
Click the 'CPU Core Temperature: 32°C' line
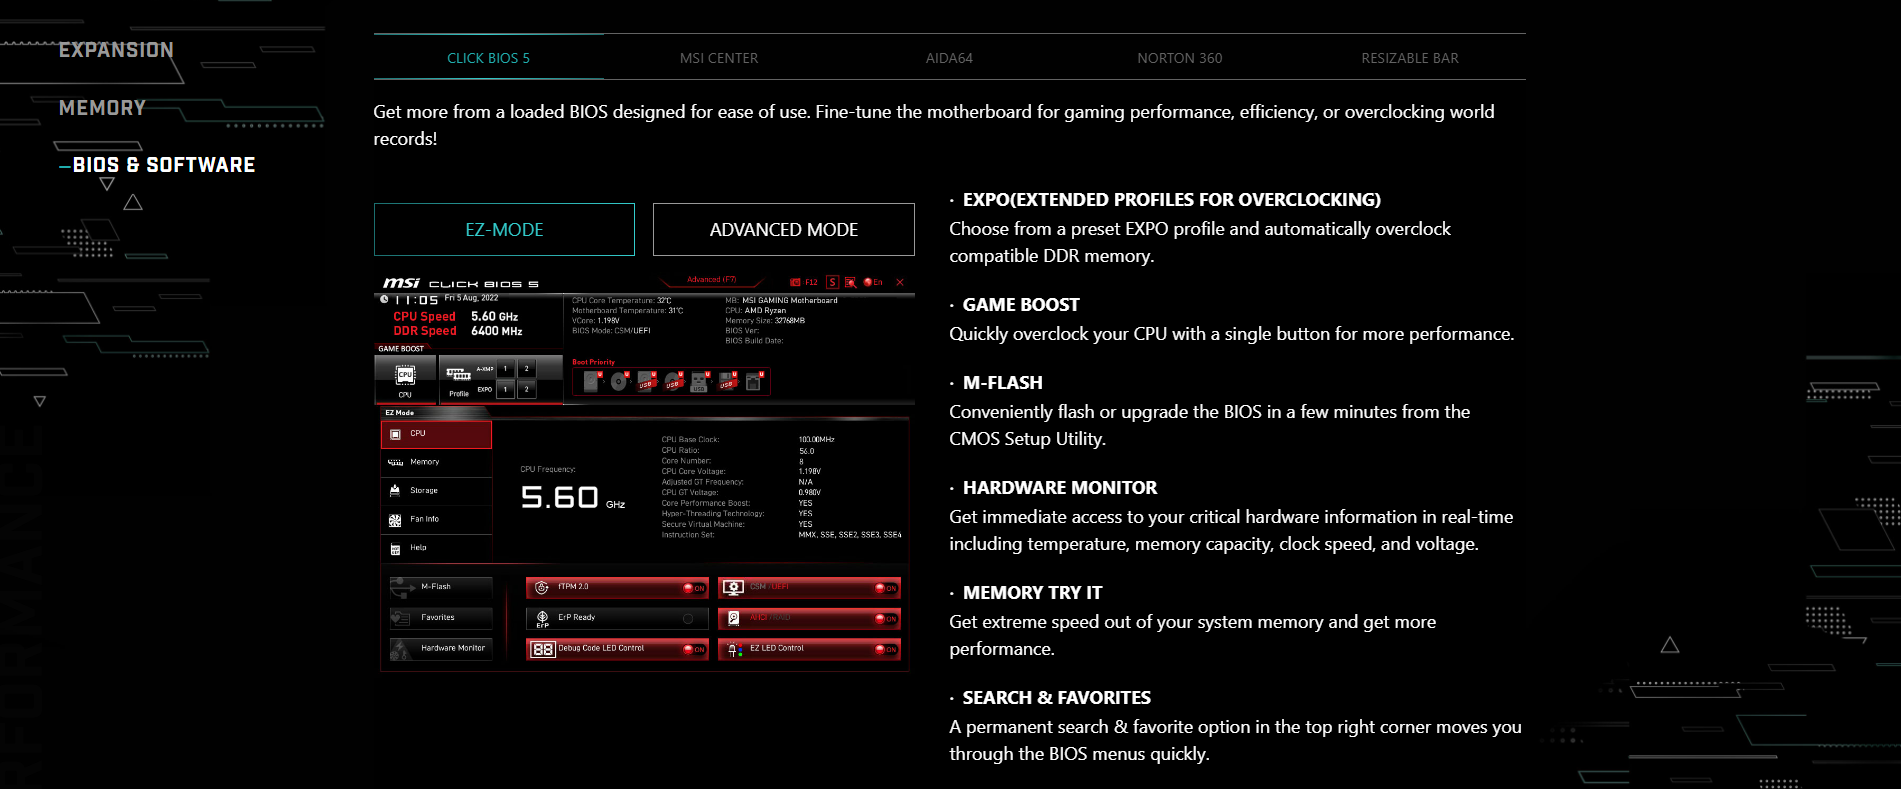[621, 300]
